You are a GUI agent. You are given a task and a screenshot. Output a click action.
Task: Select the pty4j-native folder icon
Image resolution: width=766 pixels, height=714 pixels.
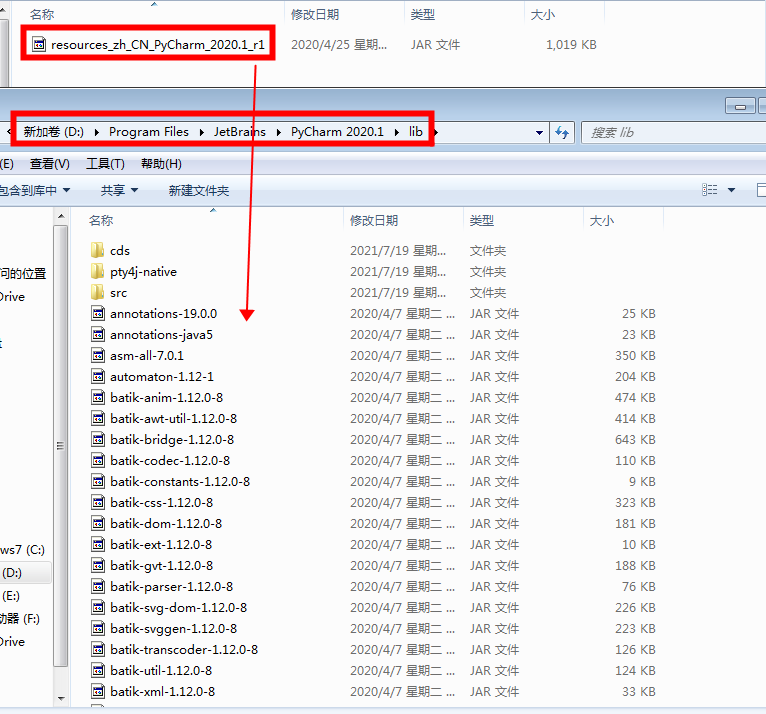click(97, 271)
